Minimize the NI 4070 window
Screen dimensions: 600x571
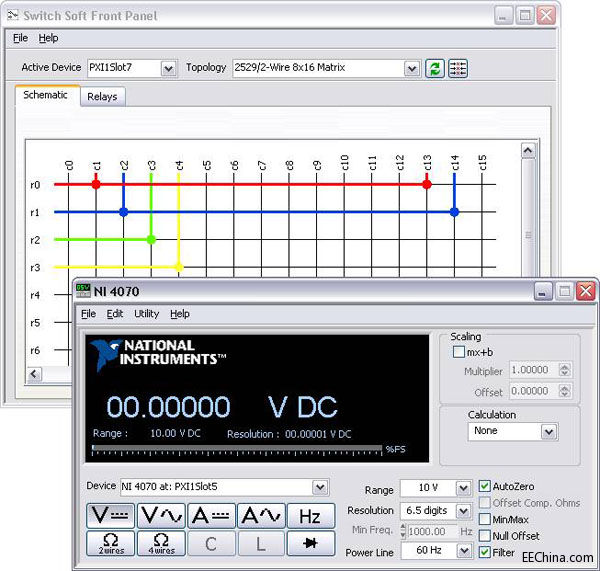543,292
